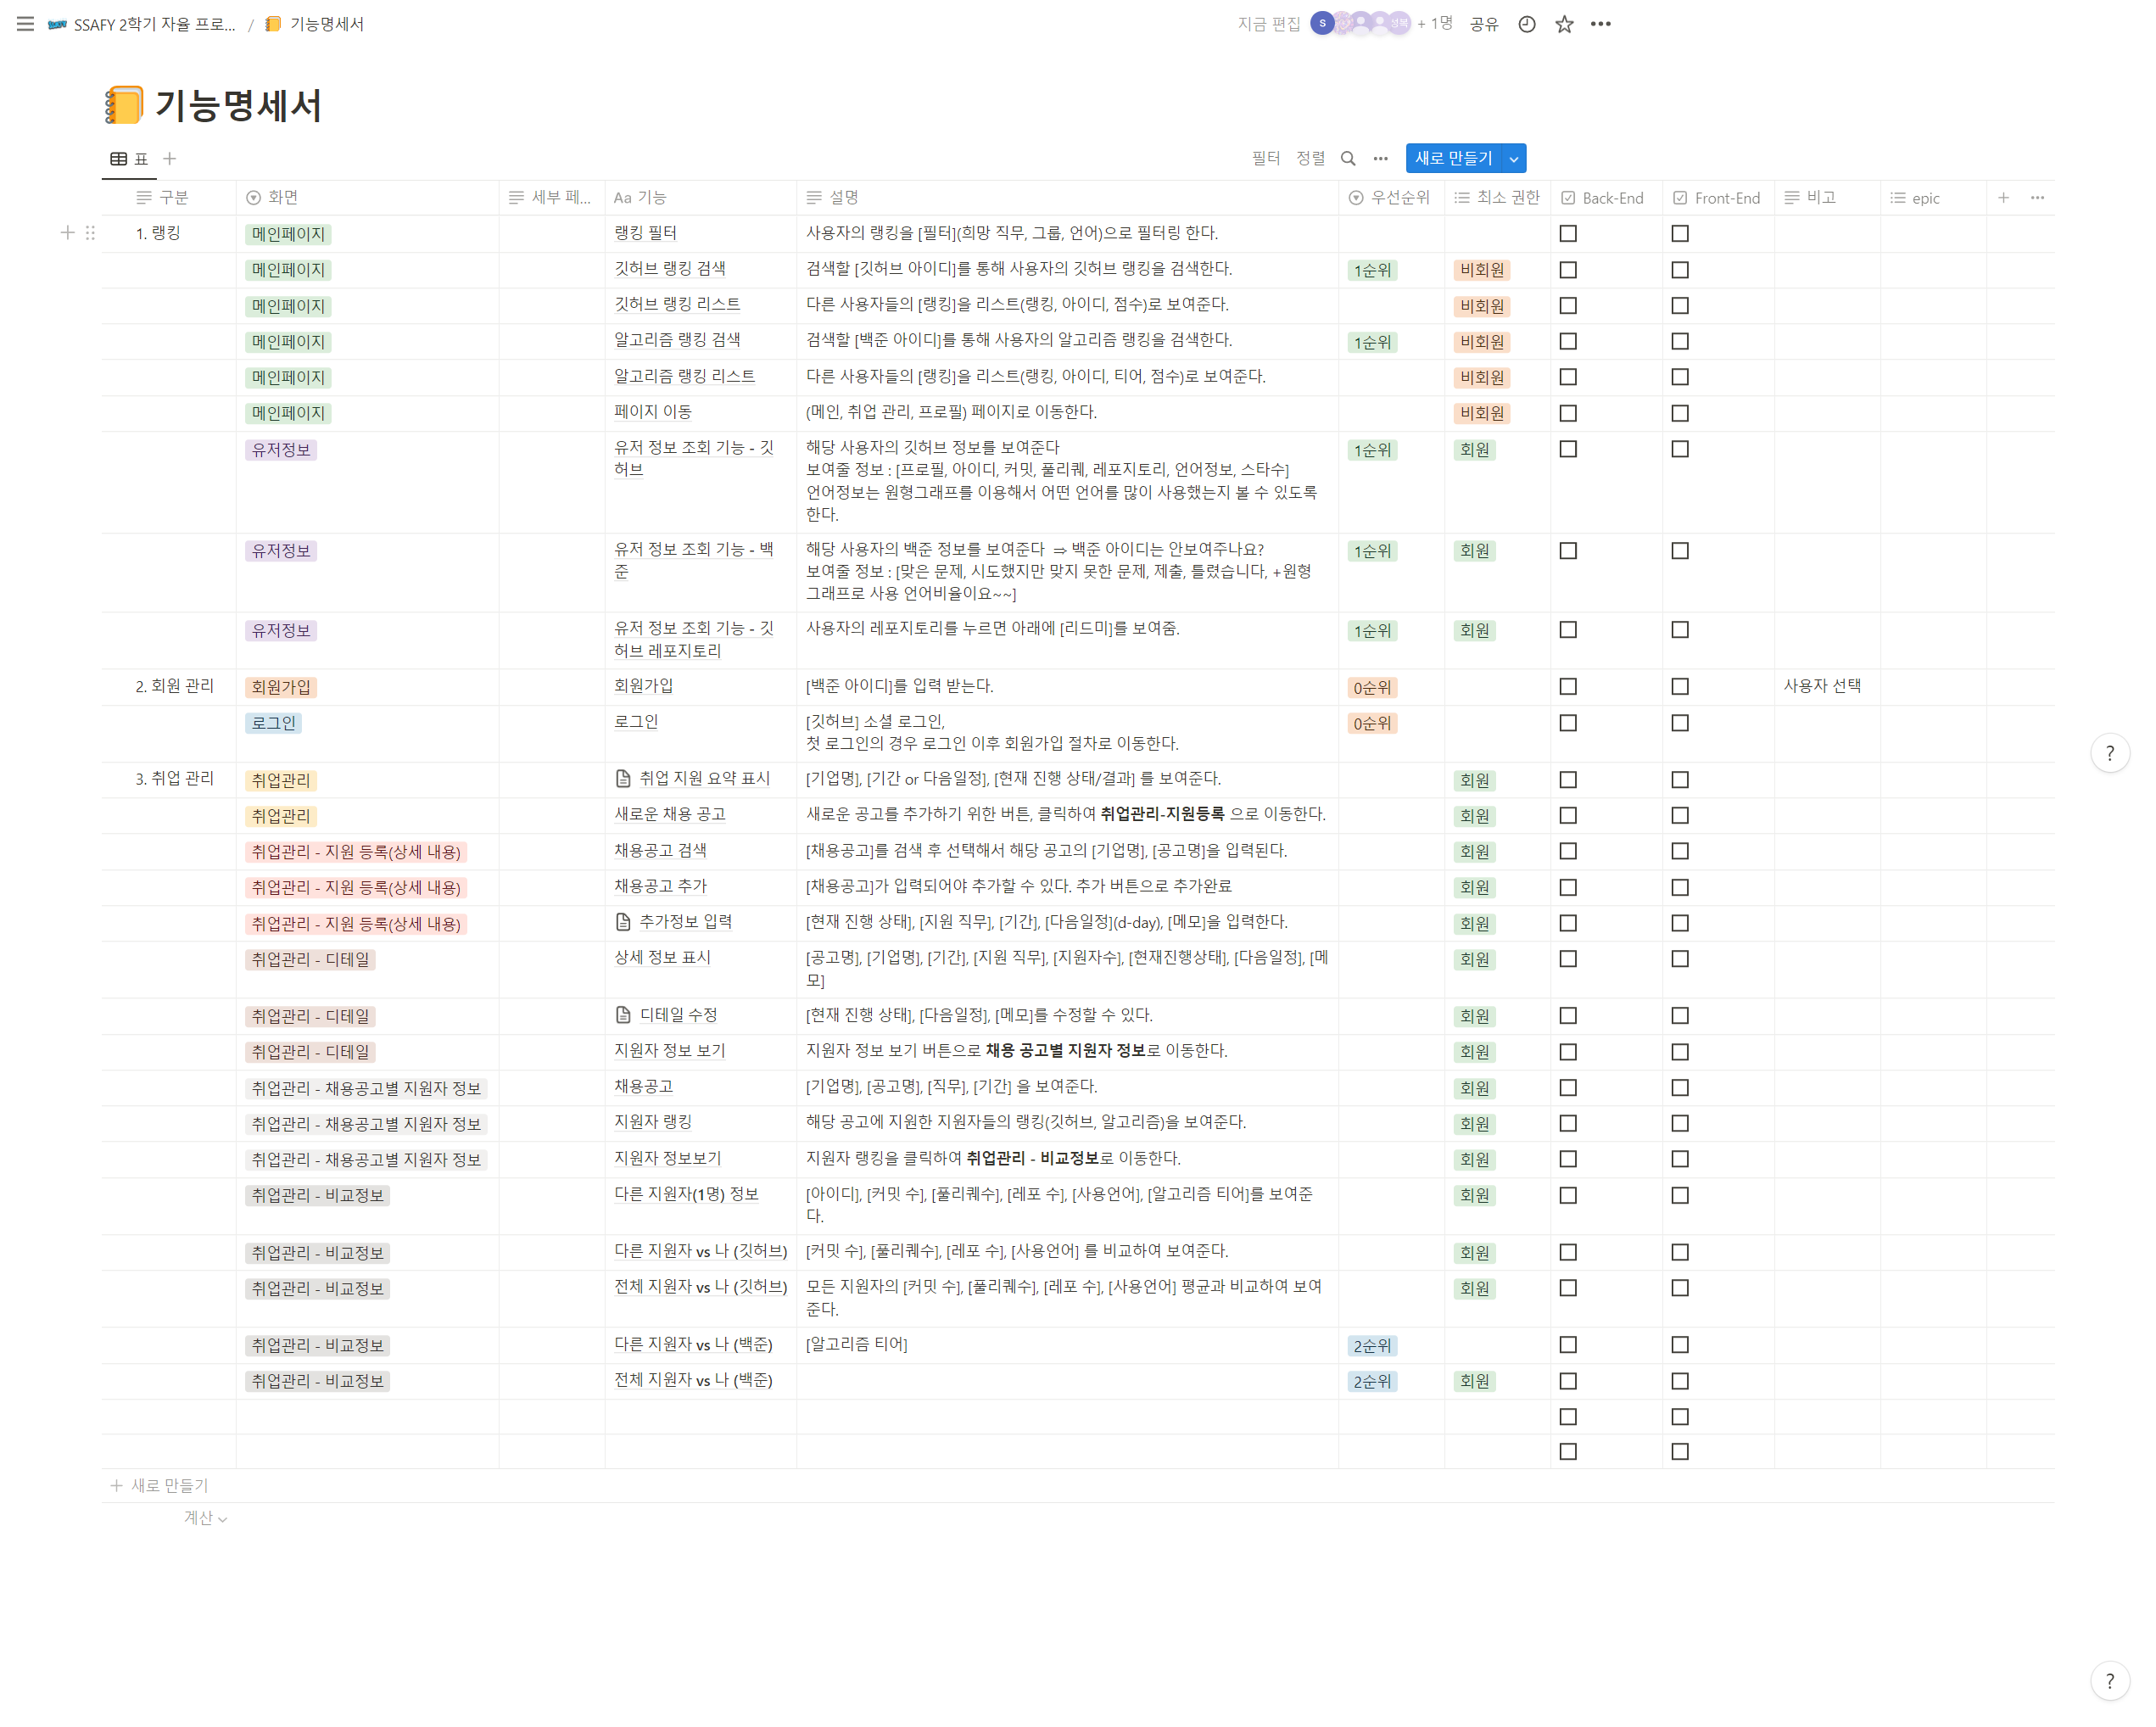The image size is (2156, 1727).
Task: Open the 필터 filter menu
Action: tap(1265, 158)
